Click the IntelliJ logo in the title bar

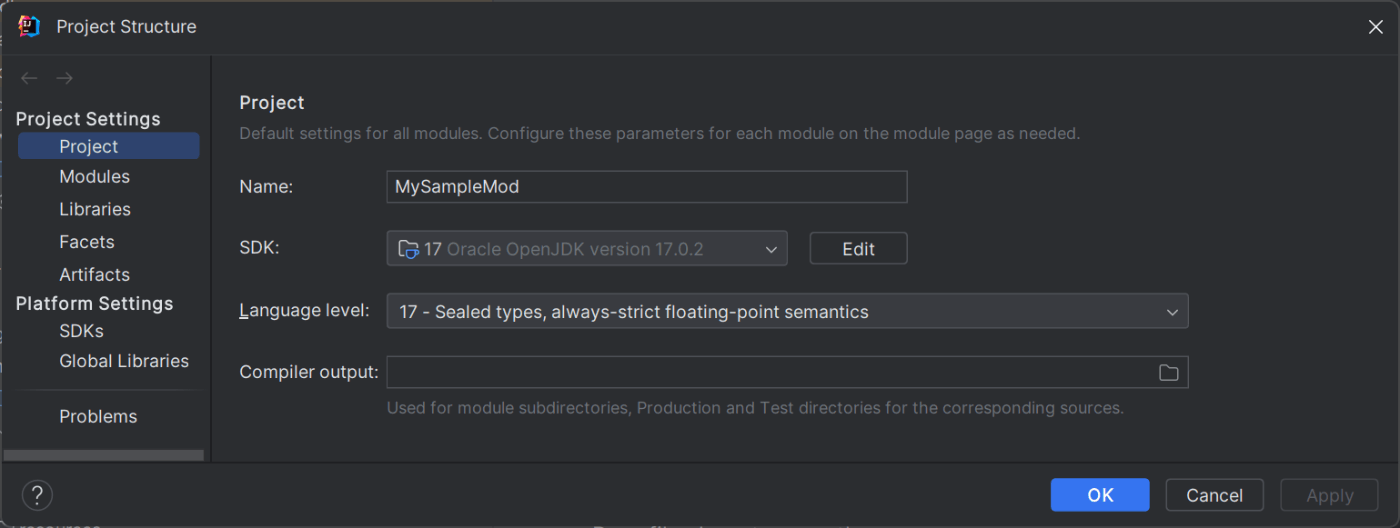[x=28, y=27]
